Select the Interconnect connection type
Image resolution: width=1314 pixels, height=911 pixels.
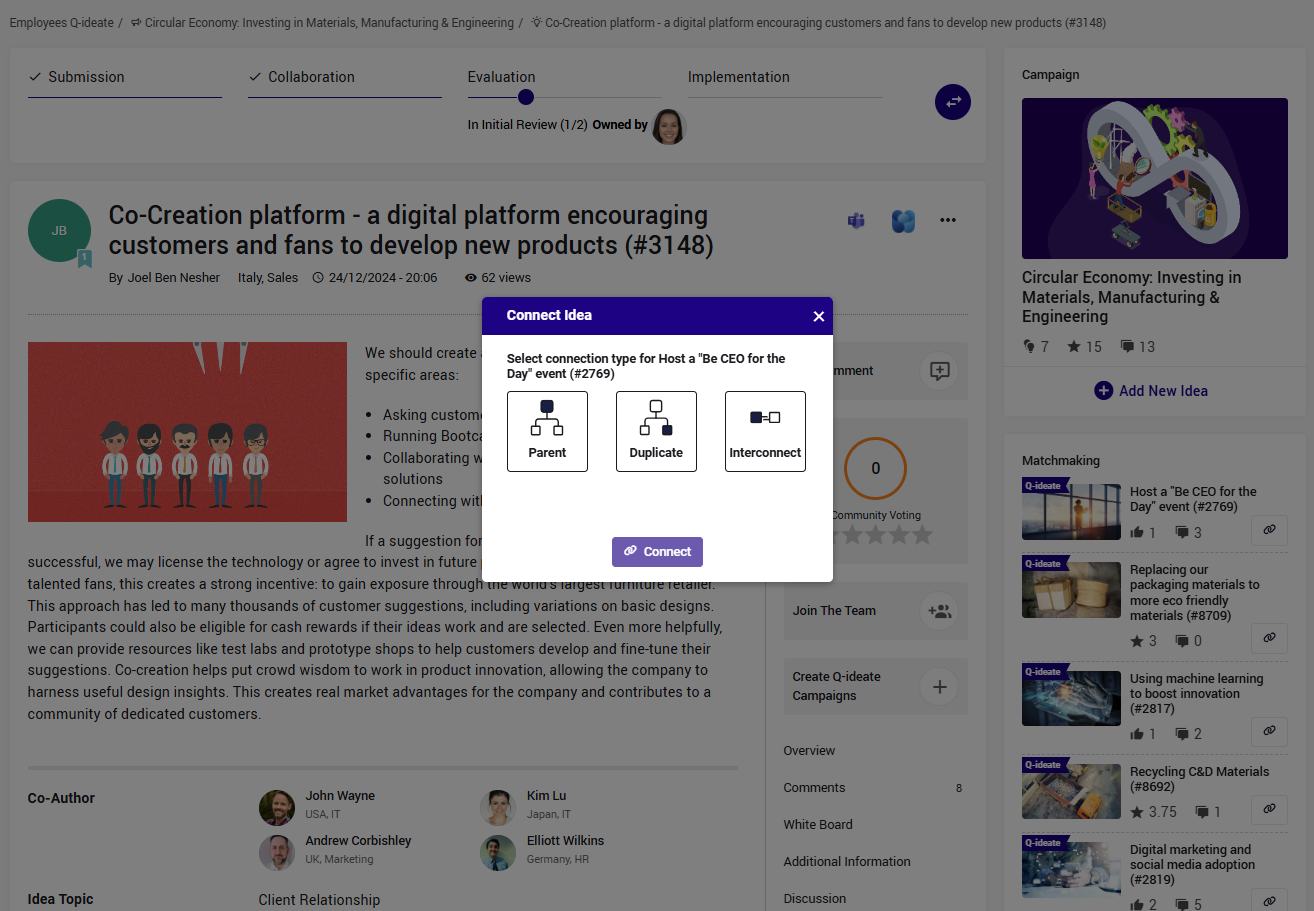coord(765,431)
